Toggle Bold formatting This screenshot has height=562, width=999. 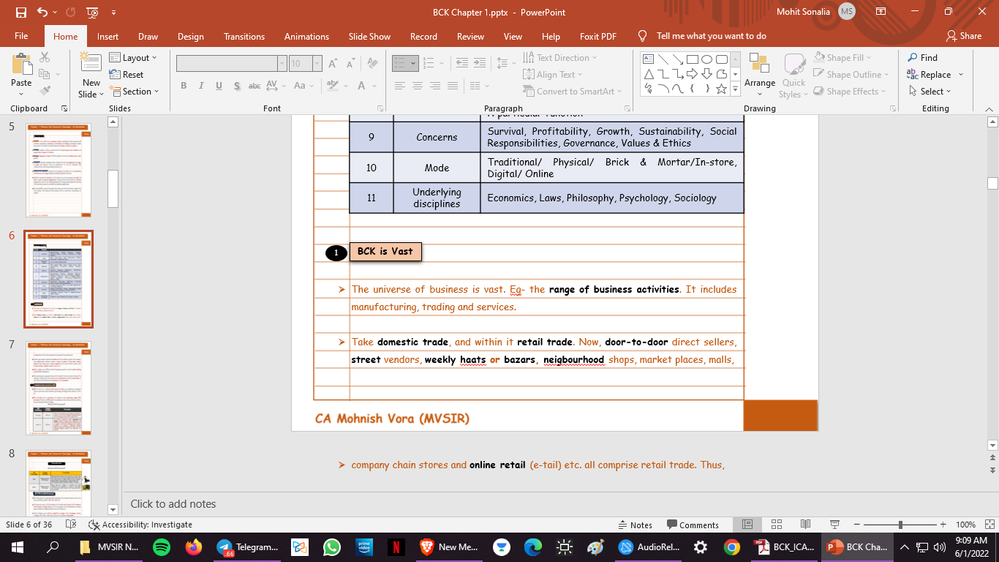click(183, 86)
